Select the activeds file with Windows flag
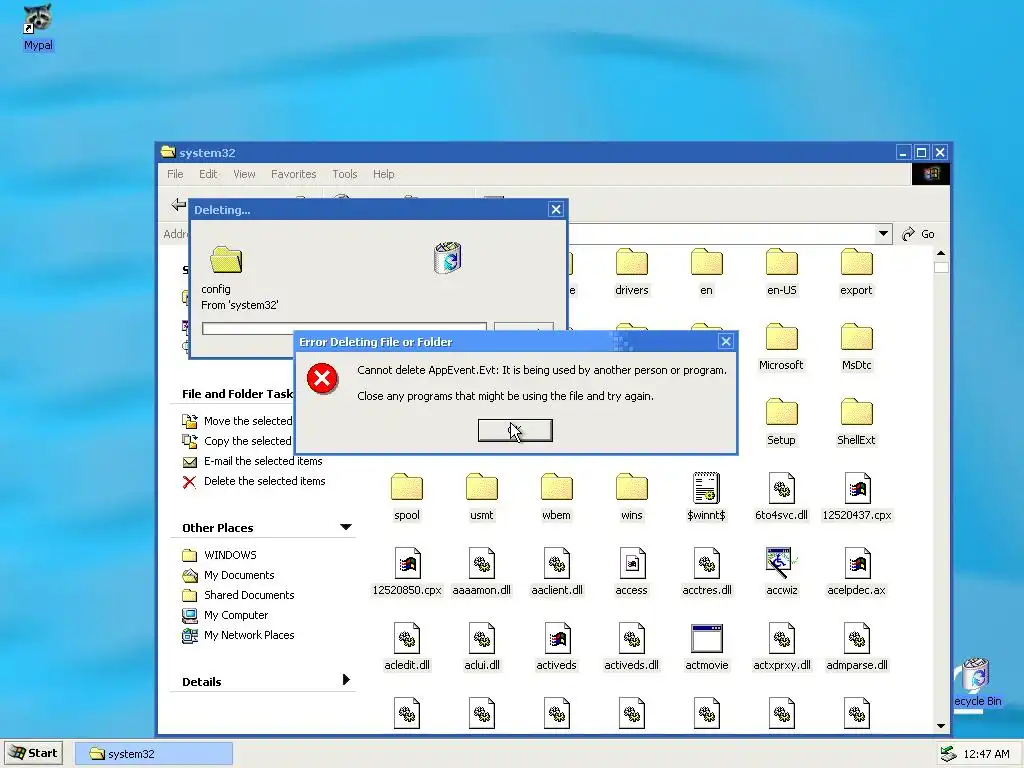This screenshot has width=1024, height=768. point(556,648)
